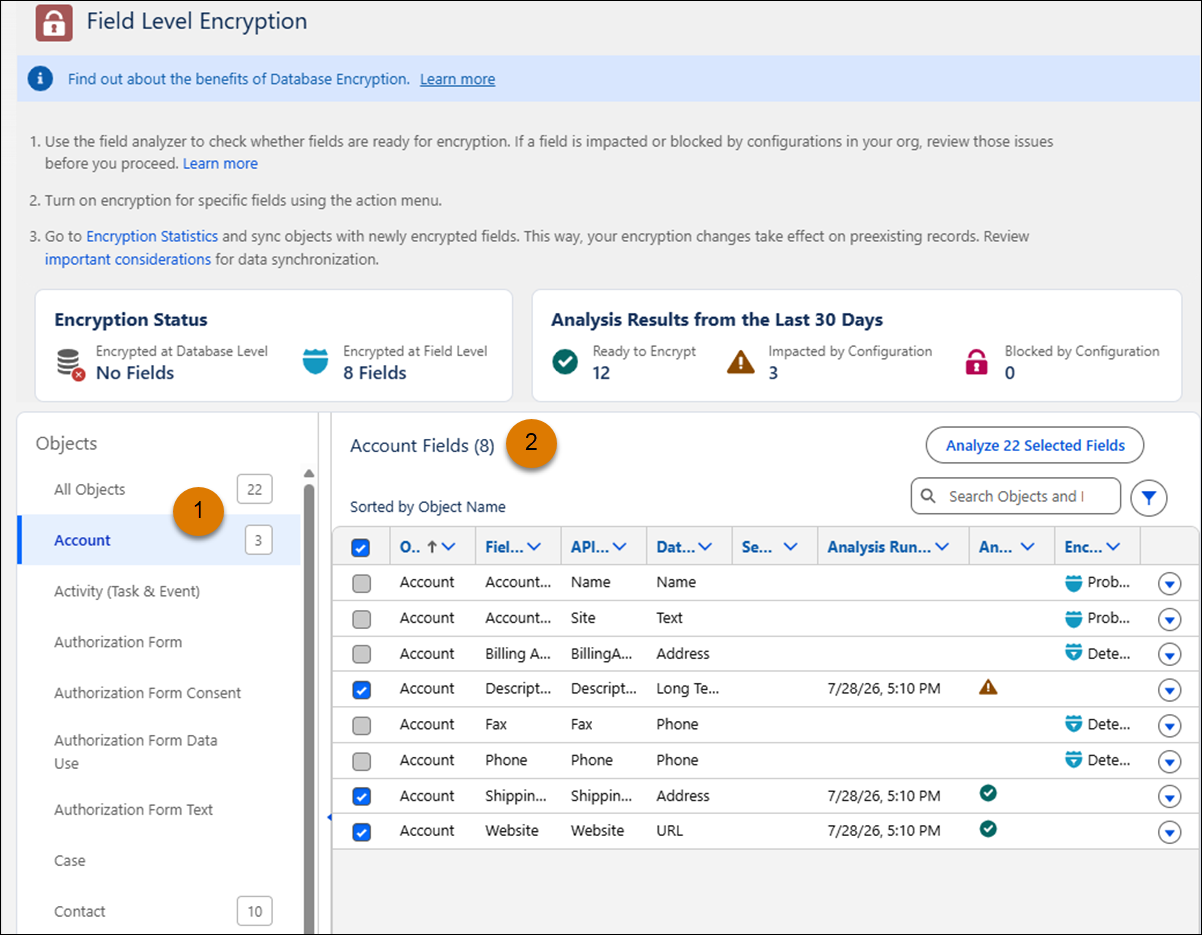Click the Field Level Encryption lock icon

54,21
